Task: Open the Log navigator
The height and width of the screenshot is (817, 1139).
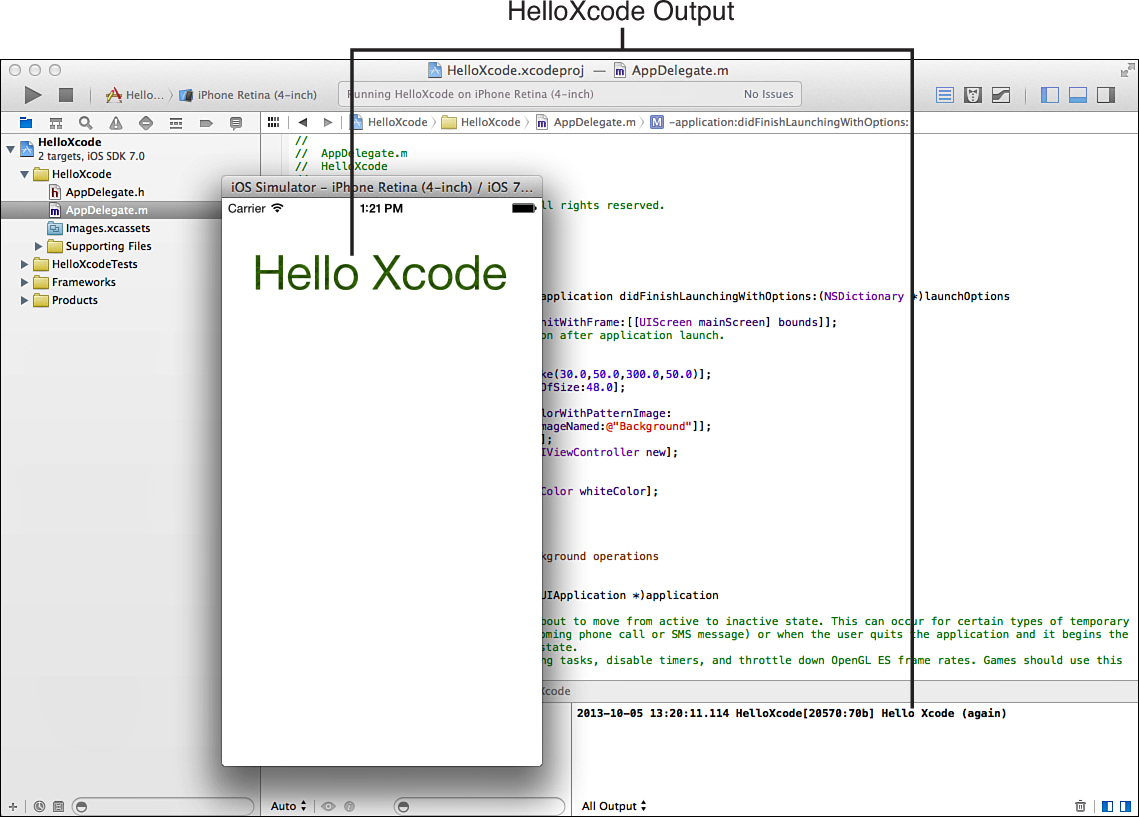Action: point(236,123)
